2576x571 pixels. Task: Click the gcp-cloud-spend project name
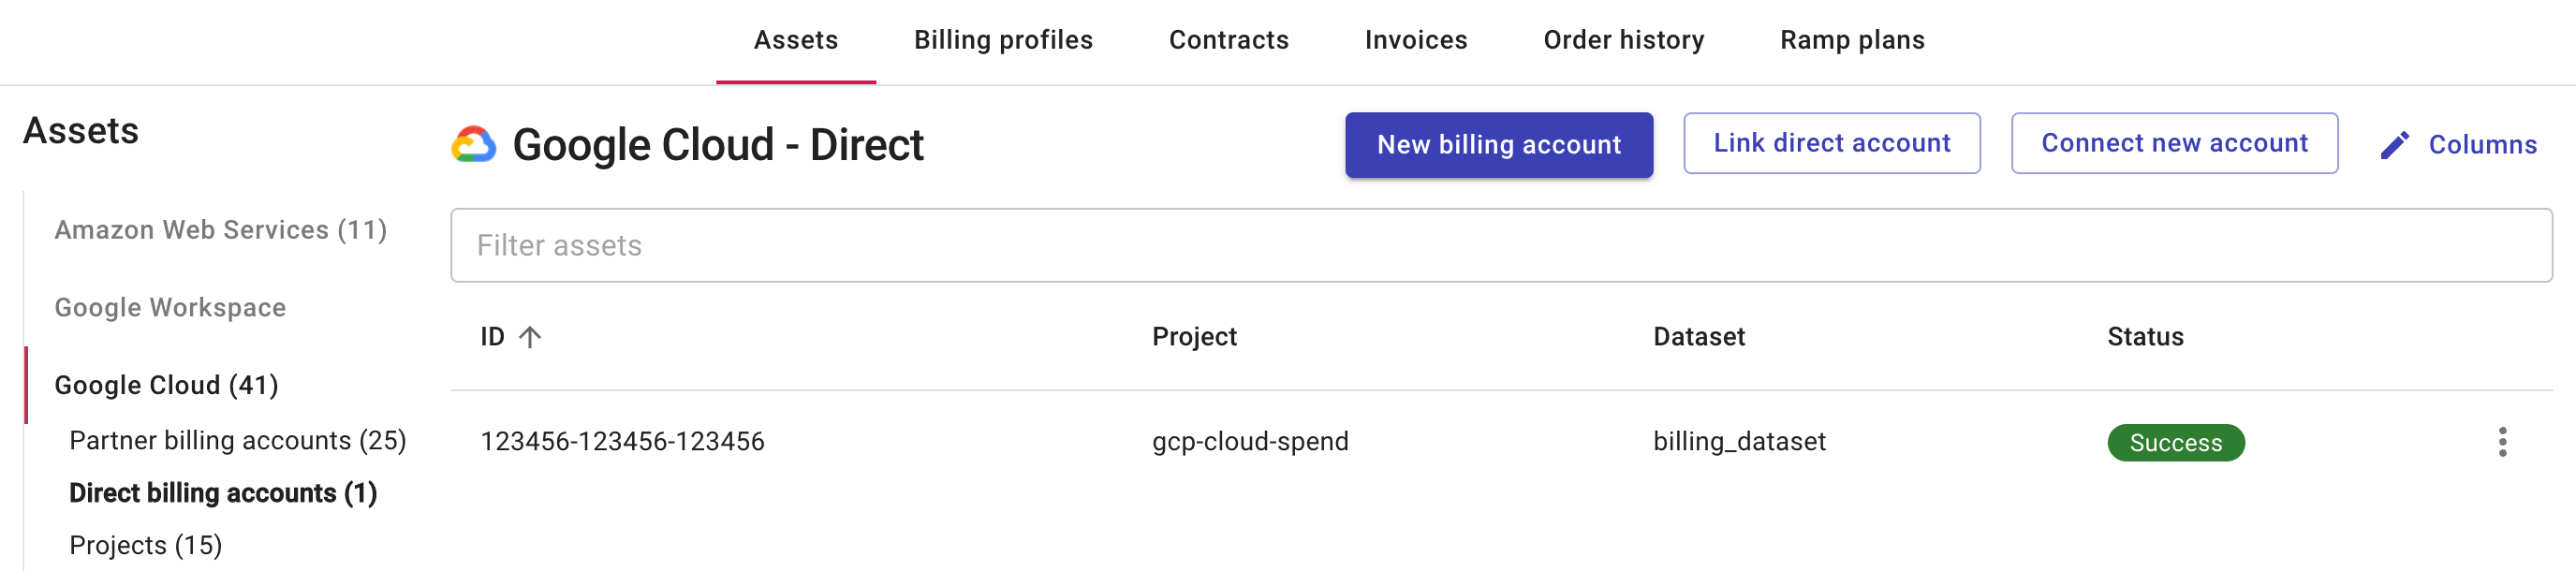1249,441
